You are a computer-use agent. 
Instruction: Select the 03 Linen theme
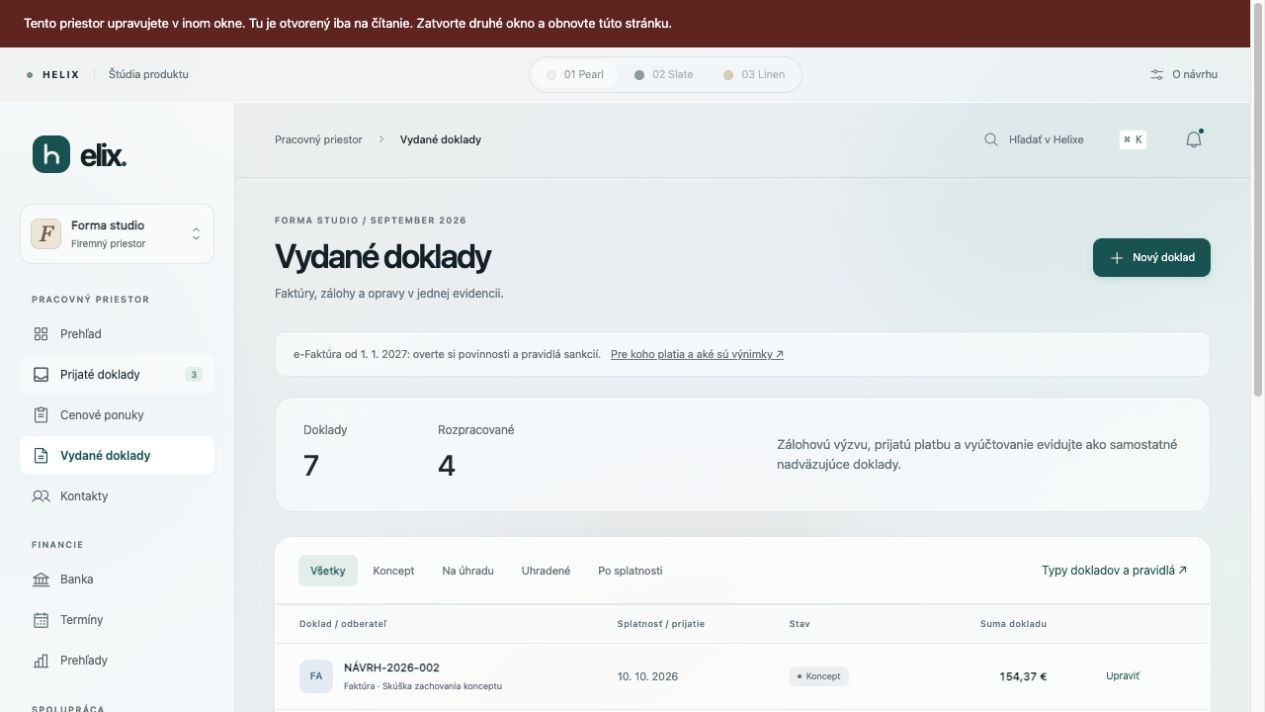point(753,75)
